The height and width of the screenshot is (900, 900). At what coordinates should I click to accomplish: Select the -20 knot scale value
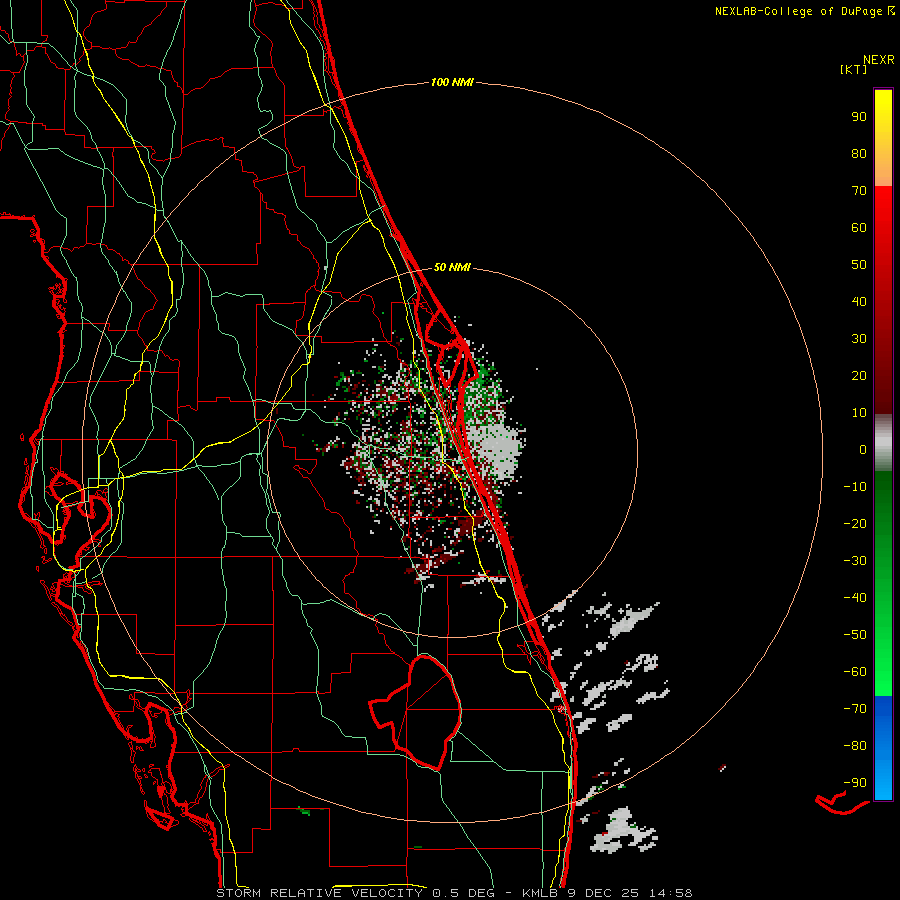855,524
